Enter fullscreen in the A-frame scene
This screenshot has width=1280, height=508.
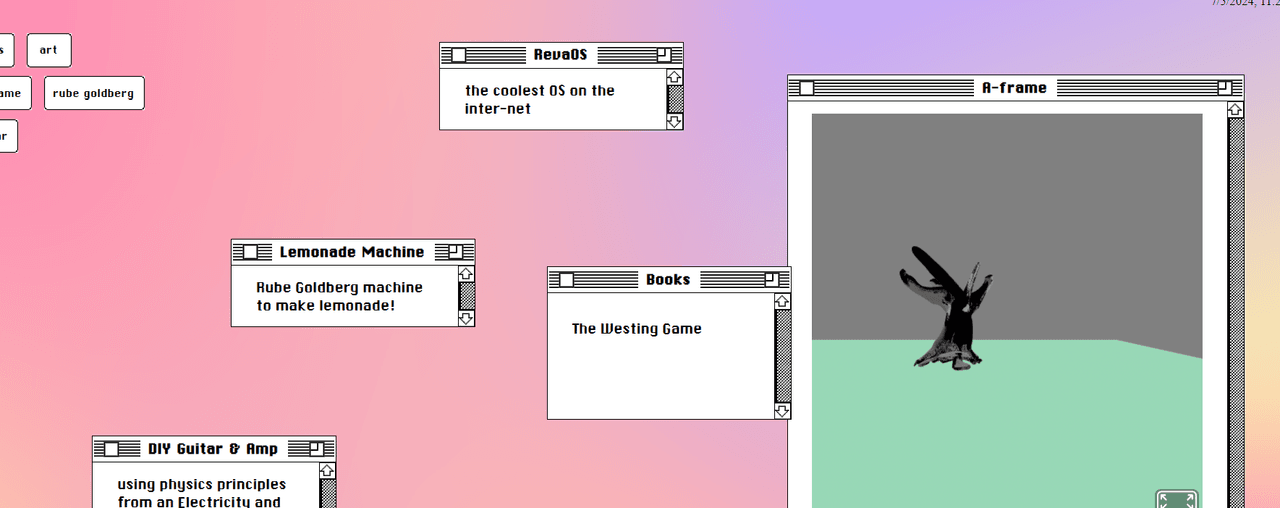1177,499
